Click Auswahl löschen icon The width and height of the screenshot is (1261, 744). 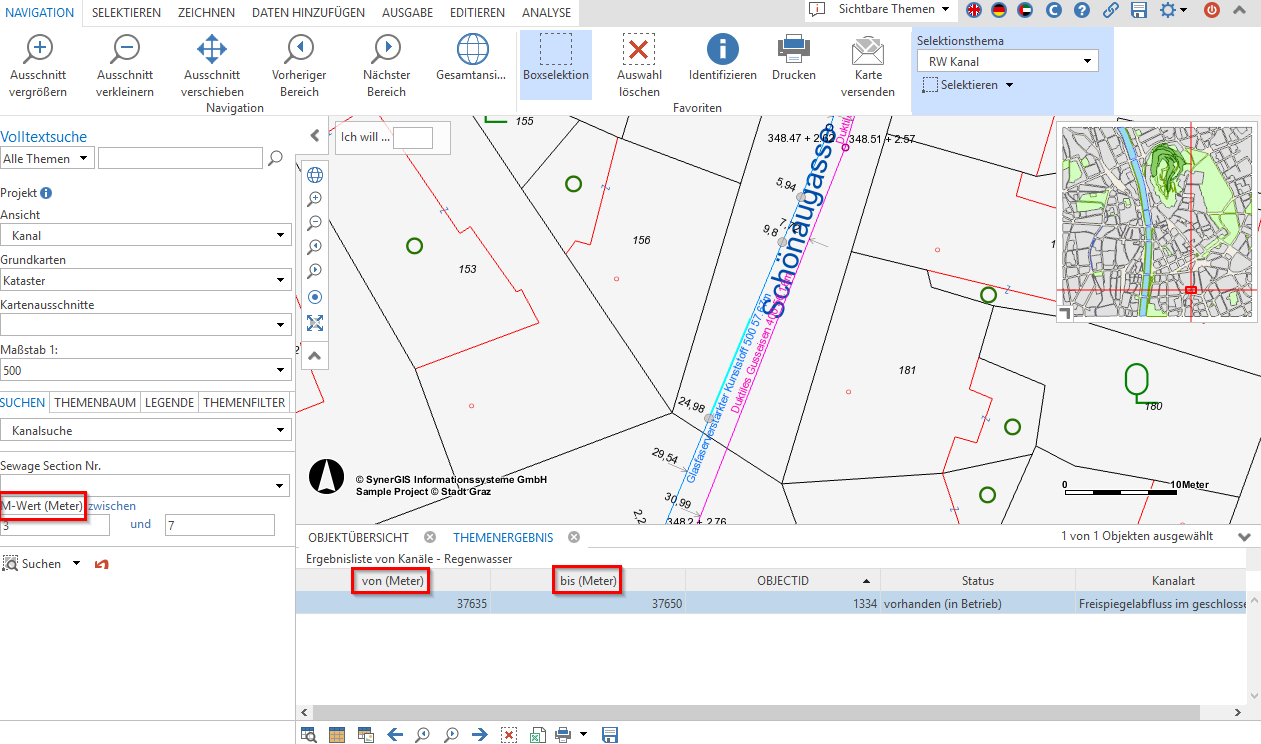point(638,50)
